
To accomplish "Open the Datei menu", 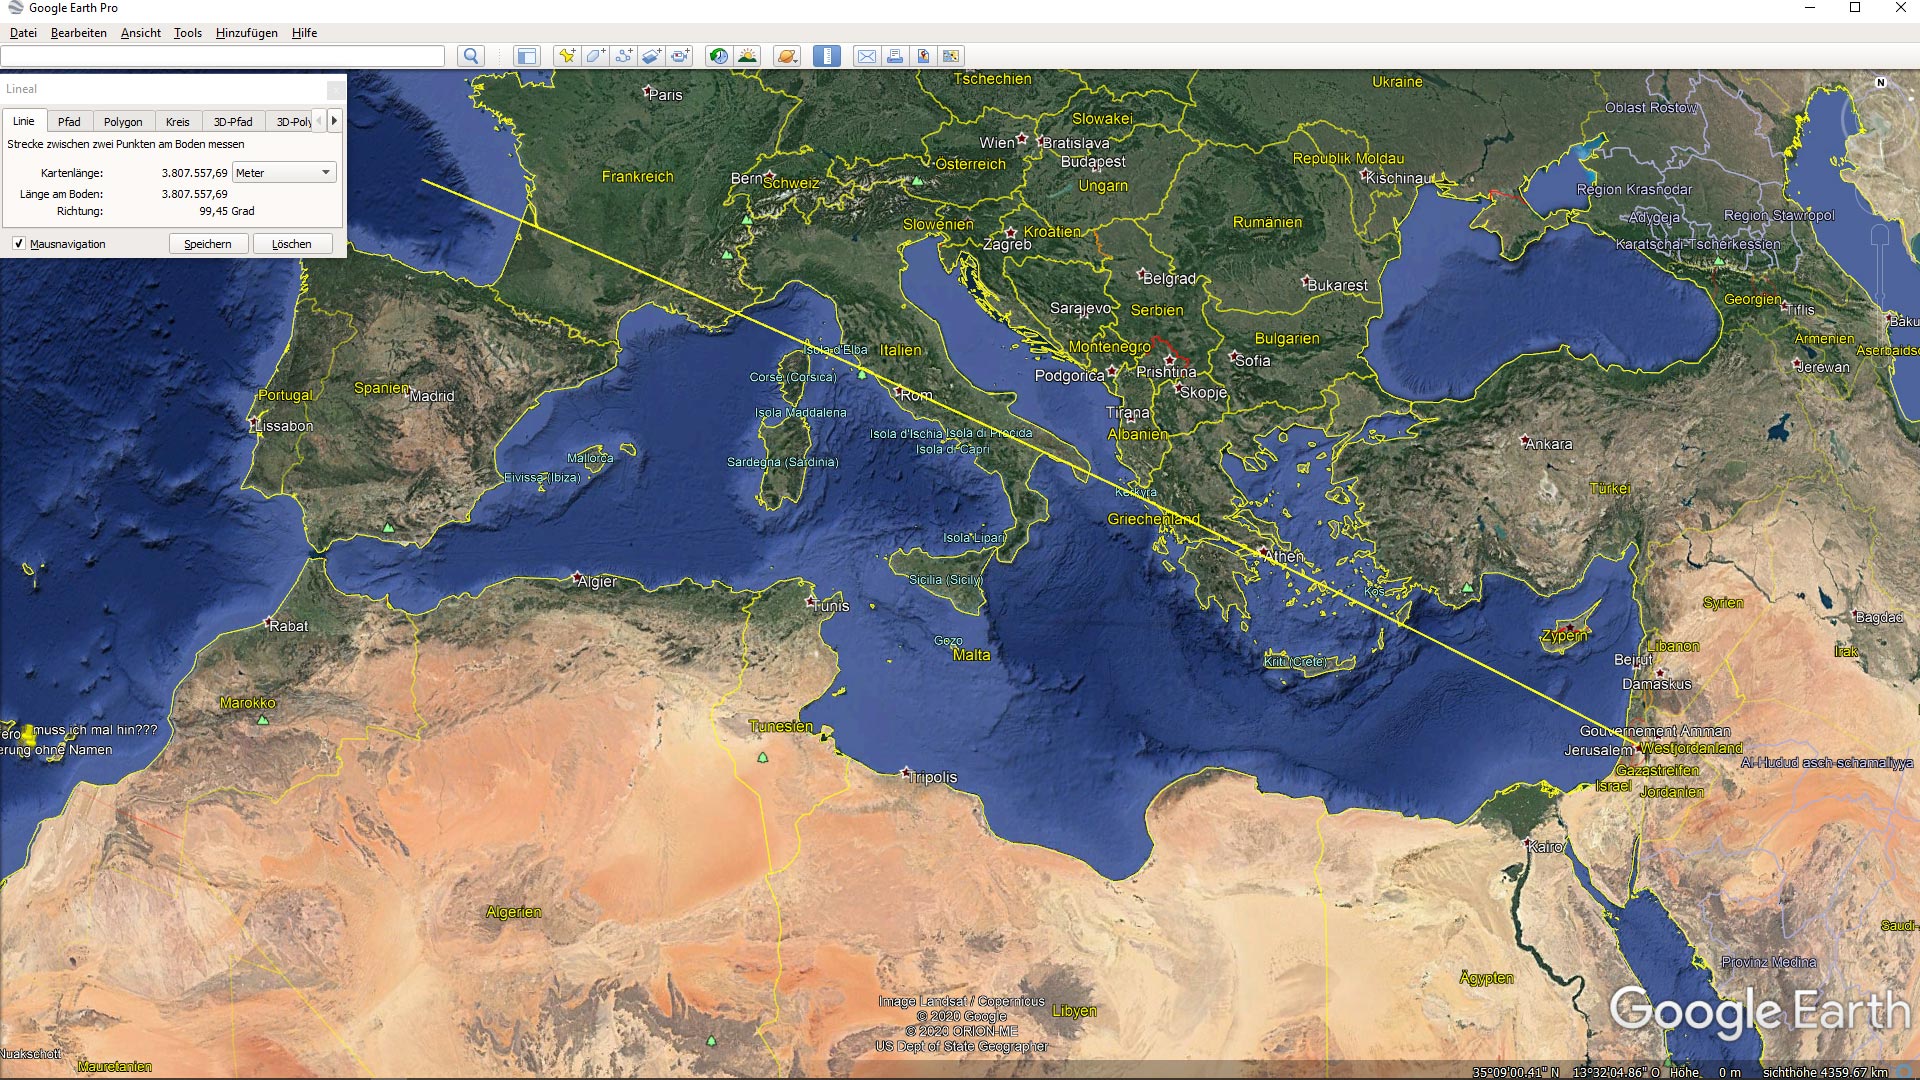I will 23,33.
